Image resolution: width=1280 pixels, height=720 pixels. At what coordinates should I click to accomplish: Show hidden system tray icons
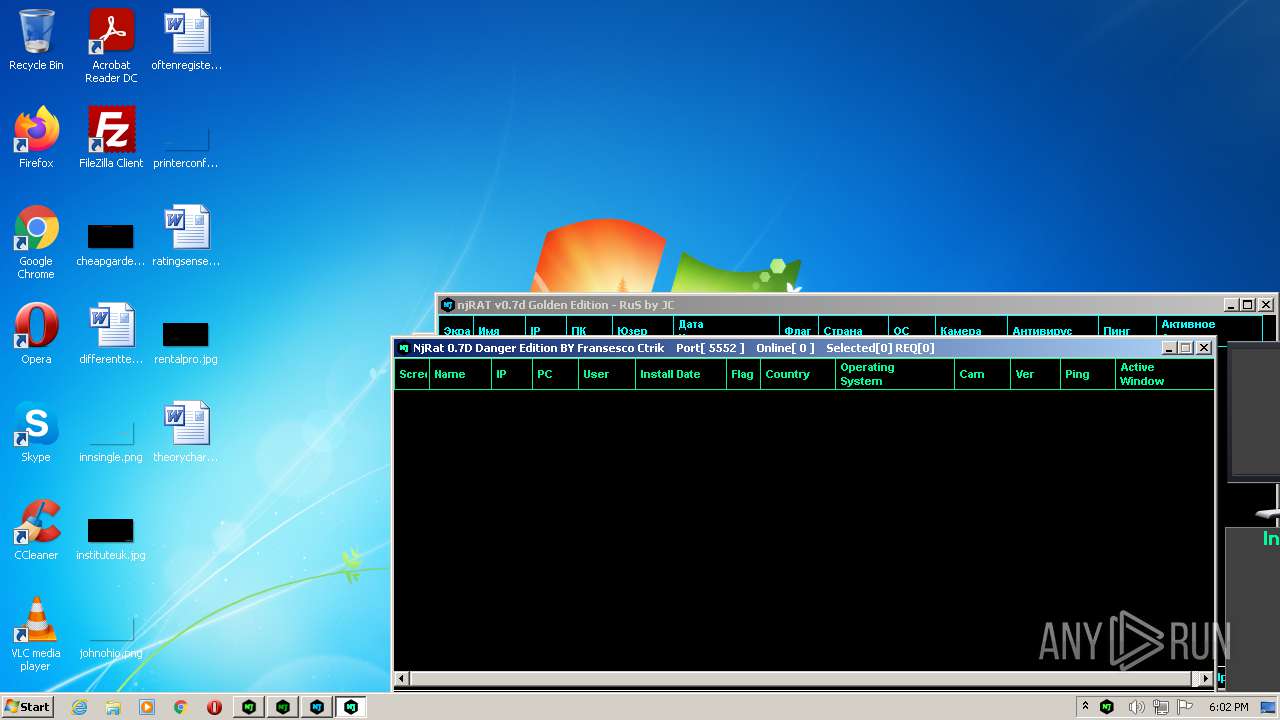(1085, 707)
